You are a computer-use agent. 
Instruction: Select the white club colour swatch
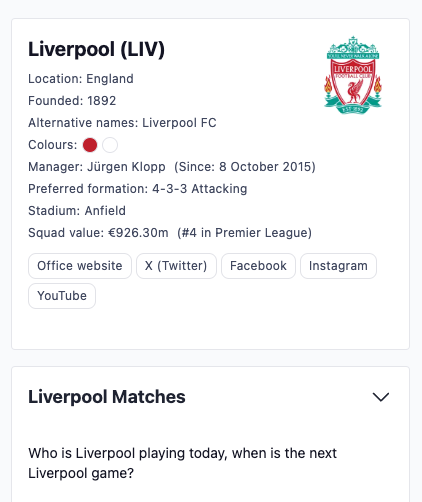tap(110, 145)
